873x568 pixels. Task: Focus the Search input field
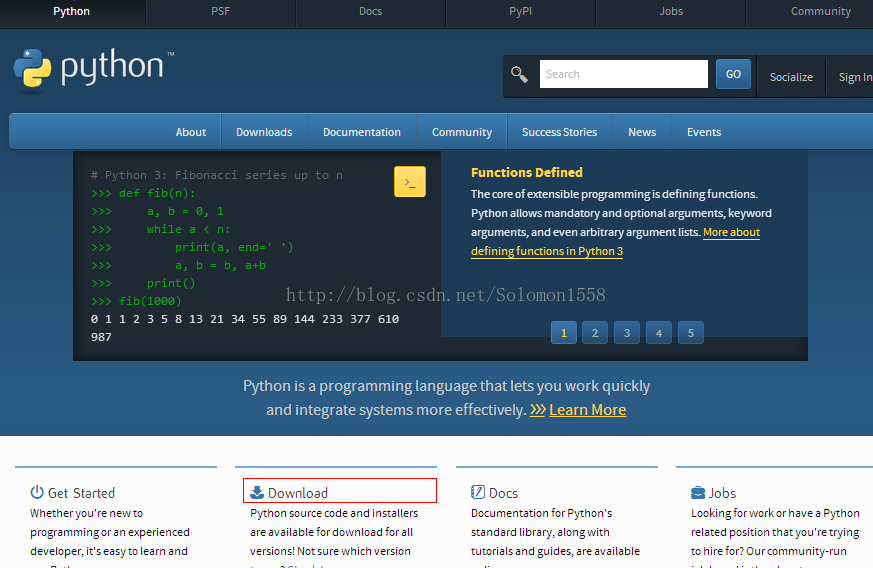tap(624, 74)
